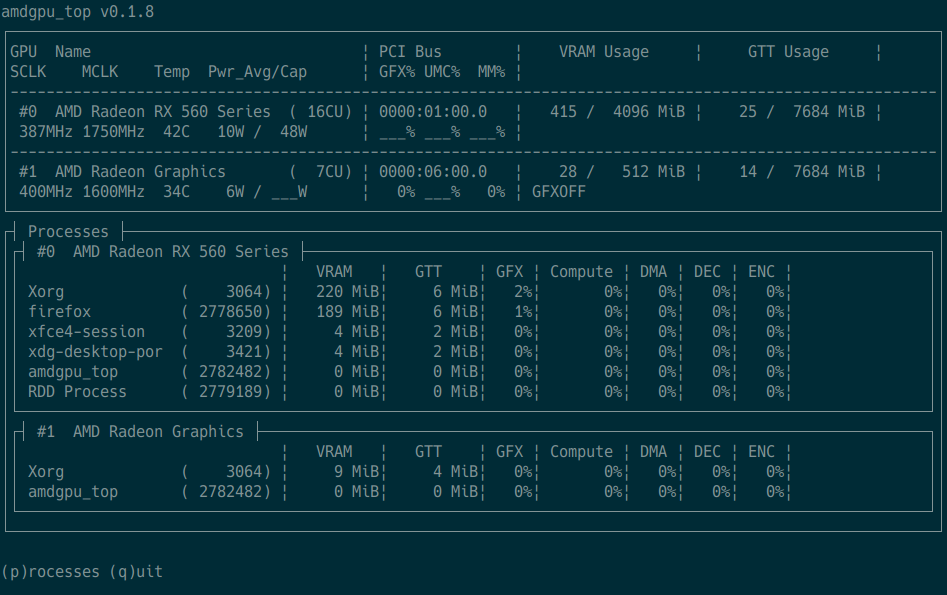Select the RDD Process row
947x595 pixels.
pyautogui.click(x=409, y=391)
